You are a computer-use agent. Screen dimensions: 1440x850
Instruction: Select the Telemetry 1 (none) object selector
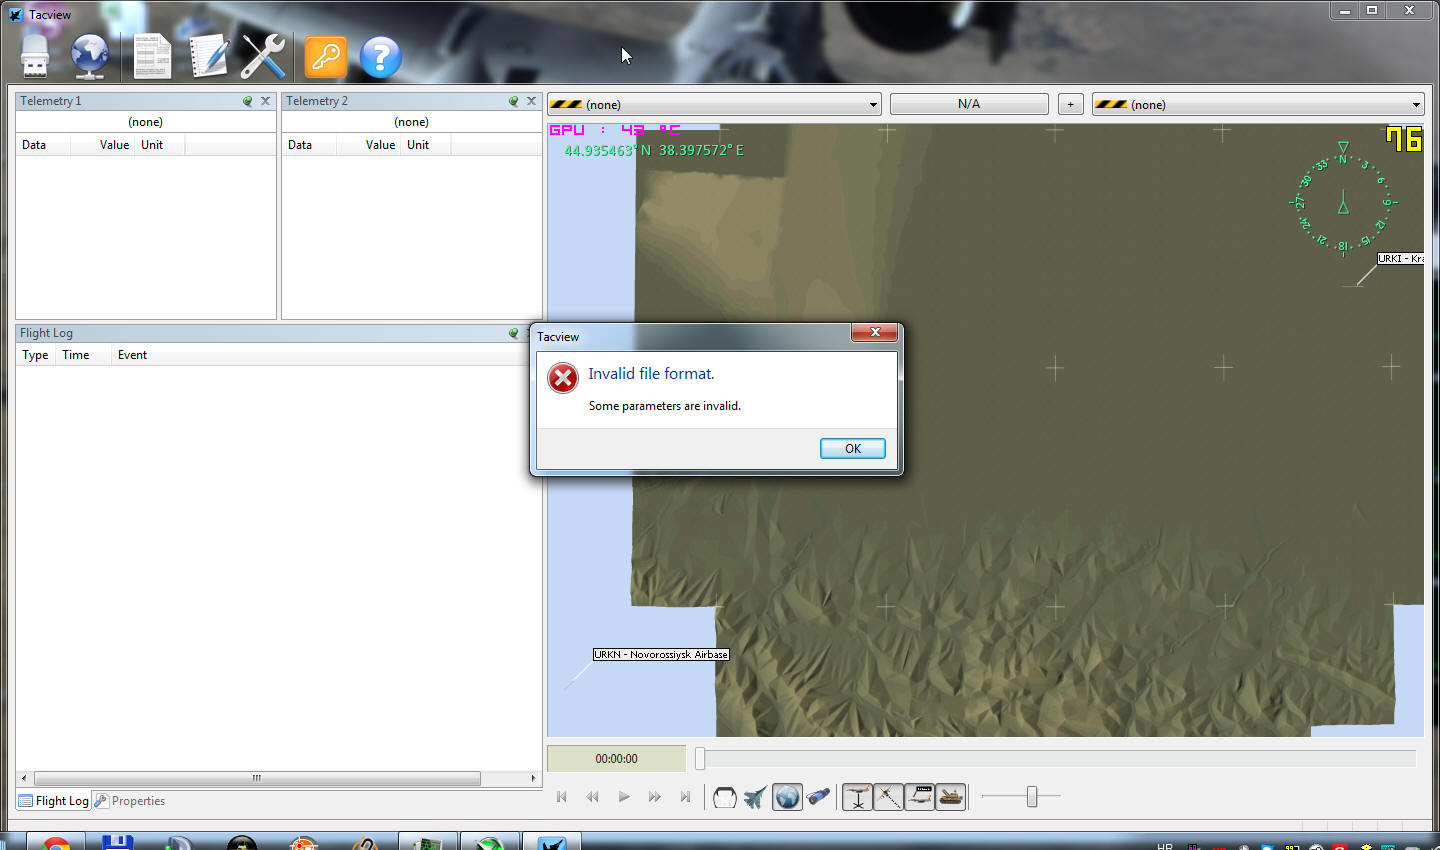(146, 122)
